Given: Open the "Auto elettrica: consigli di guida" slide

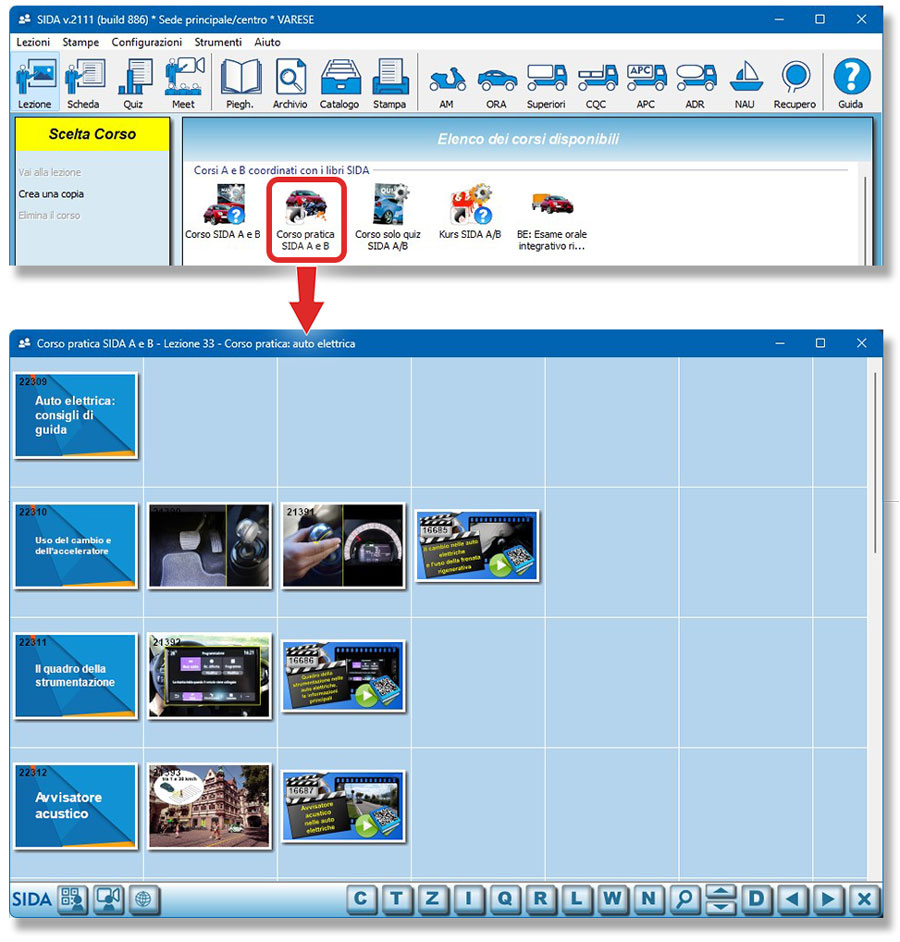Looking at the screenshot, I should pyautogui.click(x=76, y=415).
